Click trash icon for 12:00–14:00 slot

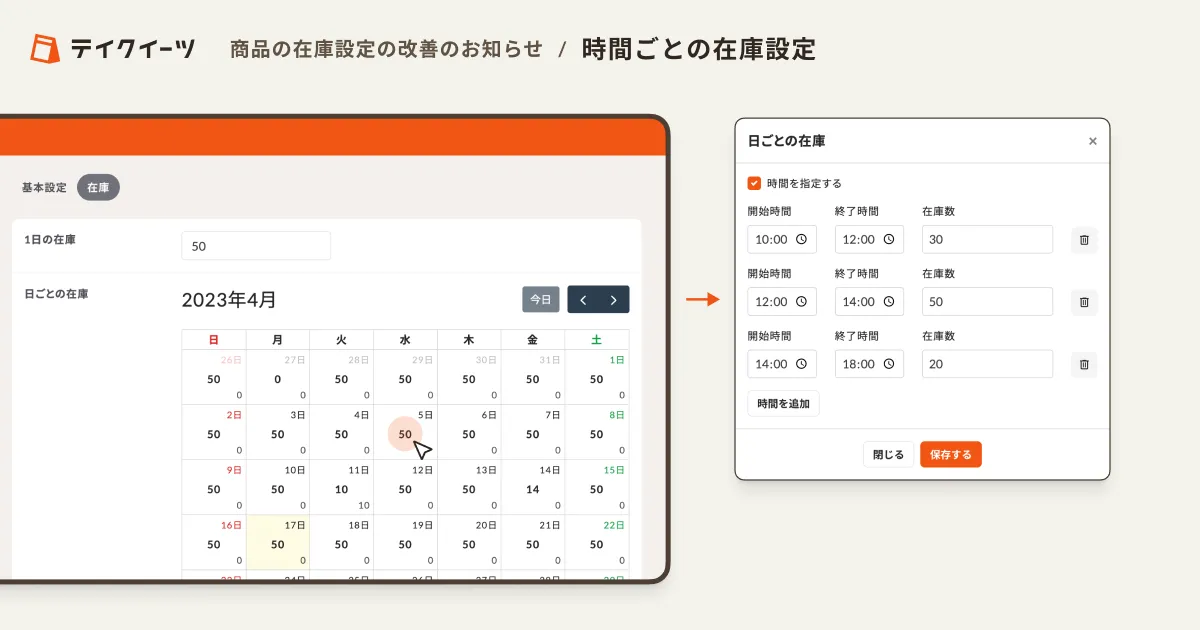(1084, 302)
